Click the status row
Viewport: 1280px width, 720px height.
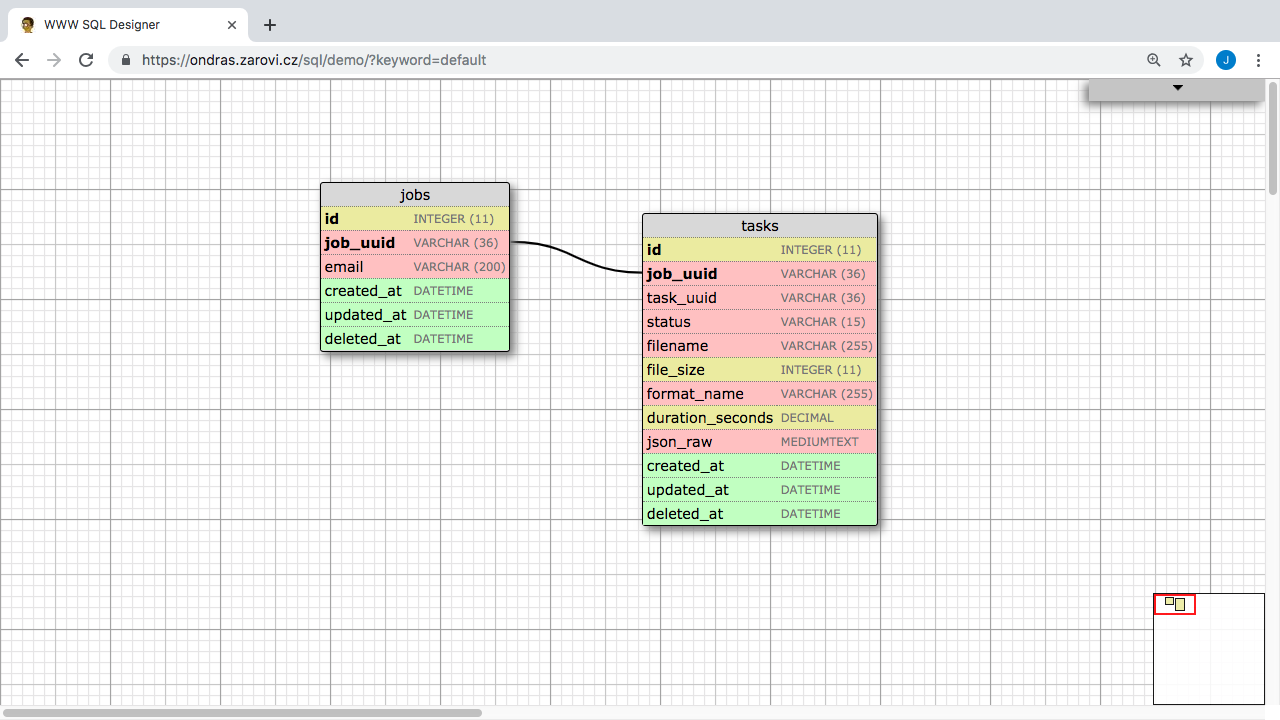(x=760, y=321)
